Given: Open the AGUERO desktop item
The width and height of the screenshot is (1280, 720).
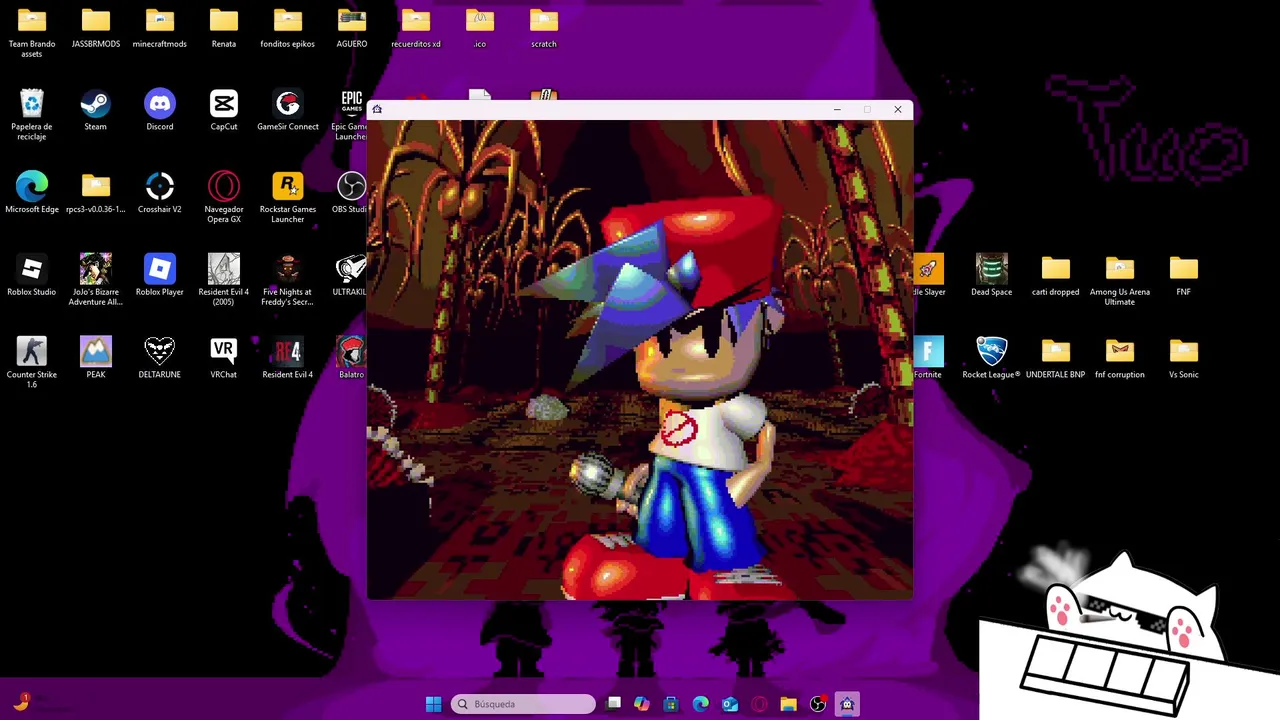Looking at the screenshot, I should [351, 27].
